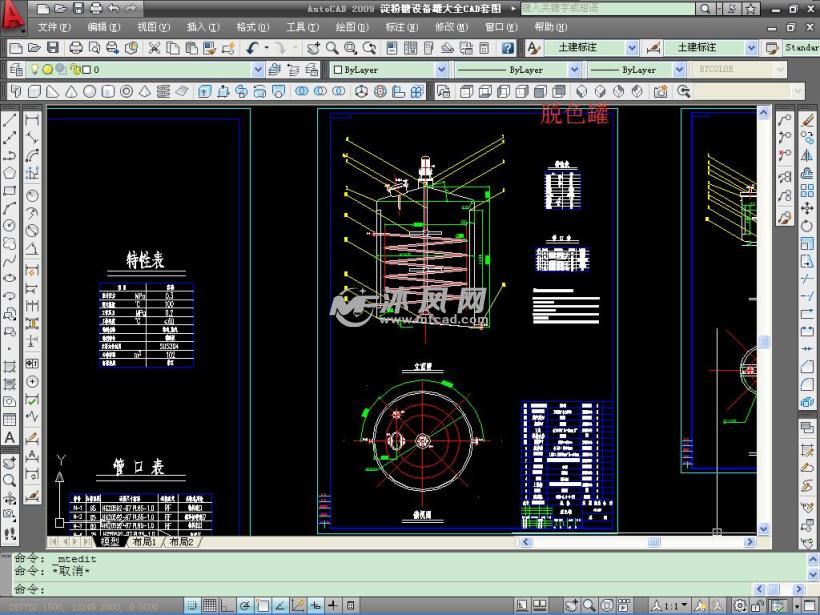The width and height of the screenshot is (820, 615).
Task: Click the 模型 model tab
Action: [x=109, y=542]
